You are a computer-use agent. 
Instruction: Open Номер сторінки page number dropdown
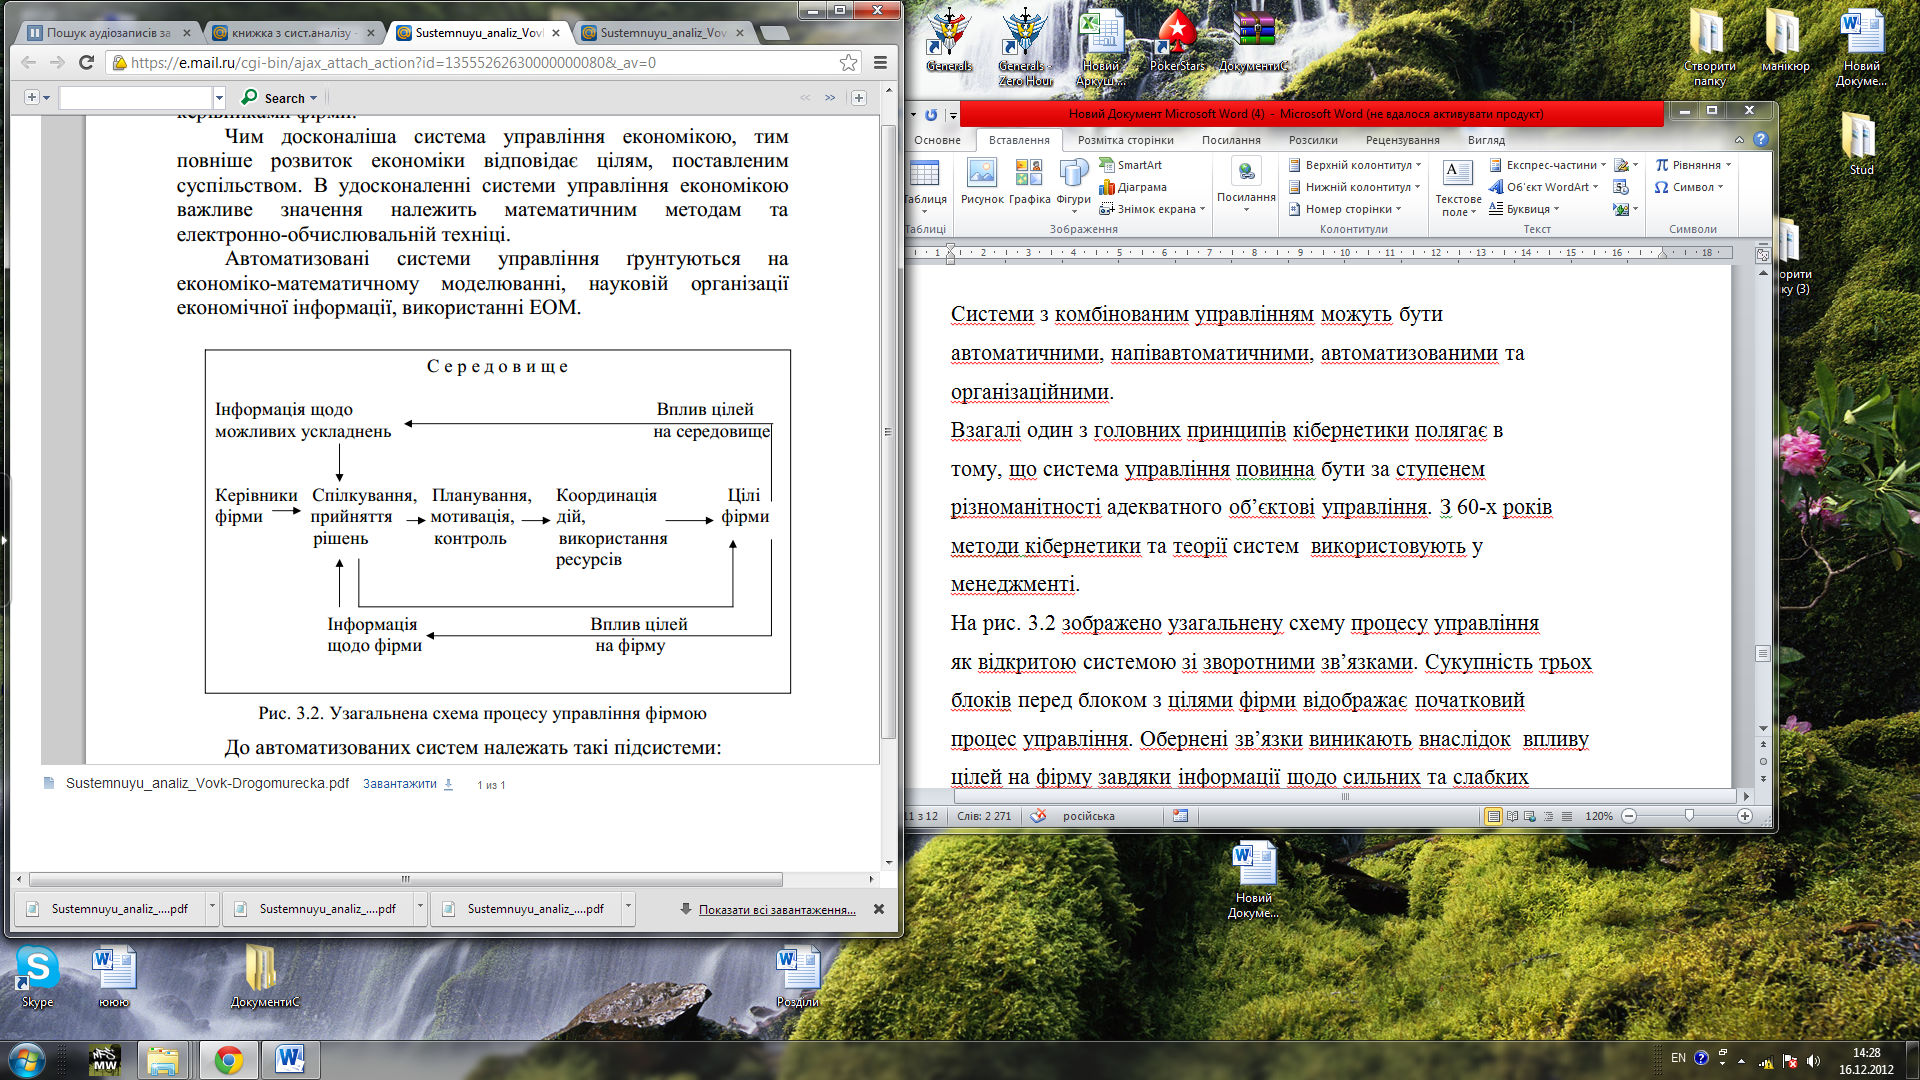pos(1345,209)
